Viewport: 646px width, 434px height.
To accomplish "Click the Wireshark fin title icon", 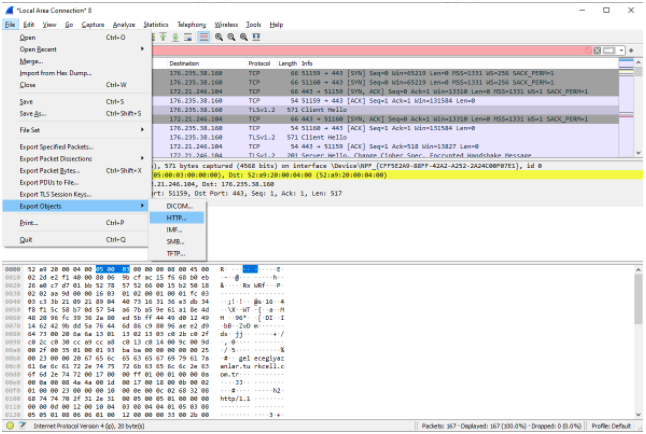I will coord(9,10).
